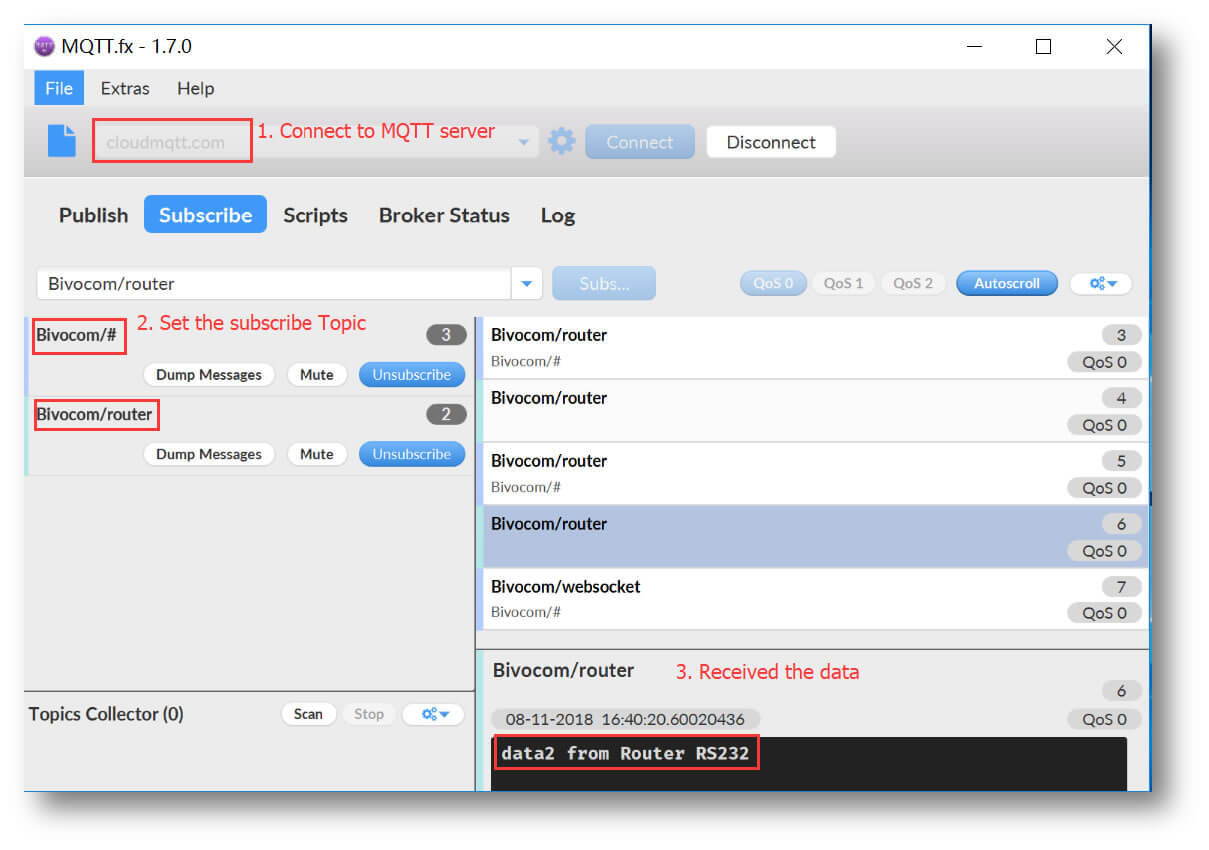Open the Extras menu

pos(125,88)
